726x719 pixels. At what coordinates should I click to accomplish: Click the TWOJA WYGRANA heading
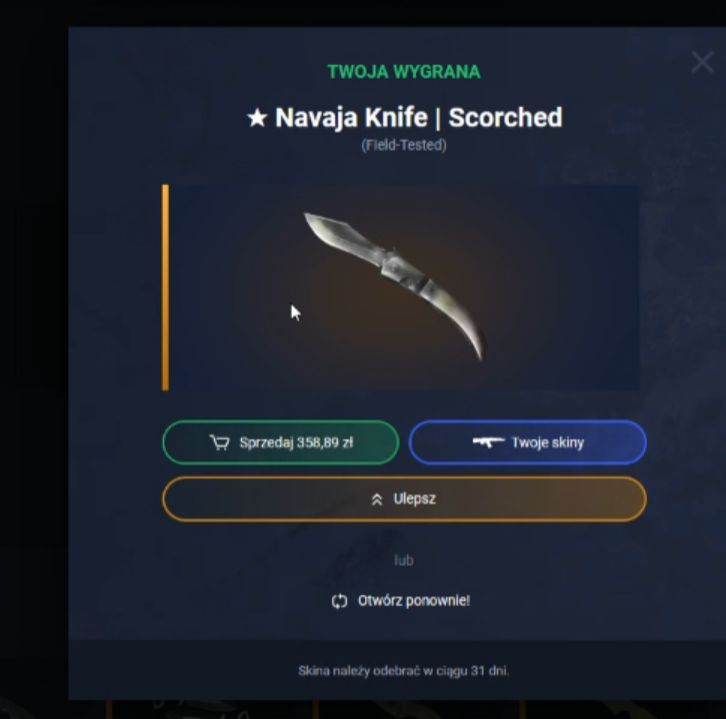pyautogui.click(x=404, y=72)
